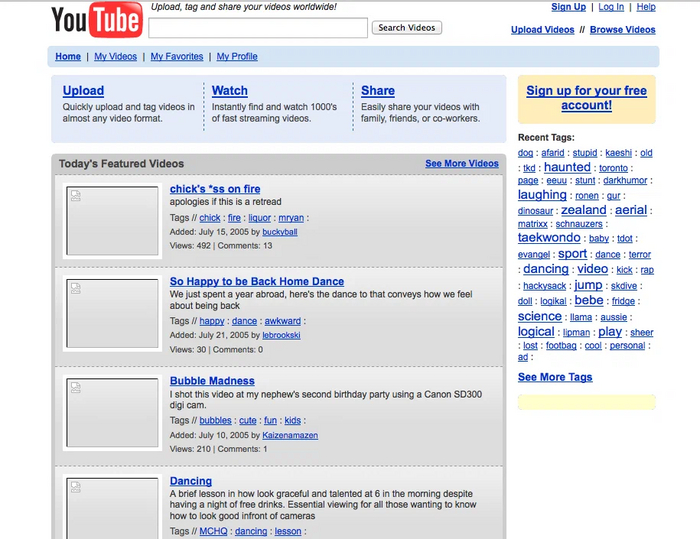700x539 pixels.
Task: Click the YouTube logo
Action: (x=96, y=19)
